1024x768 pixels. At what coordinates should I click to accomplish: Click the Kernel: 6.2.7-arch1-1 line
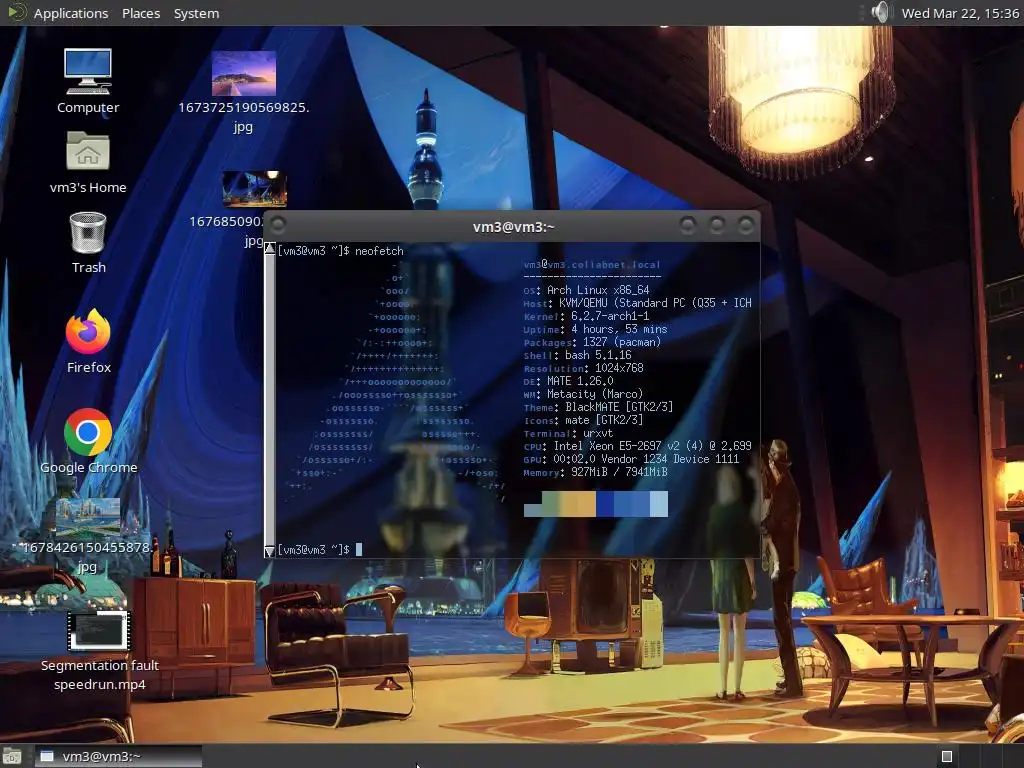click(x=586, y=316)
